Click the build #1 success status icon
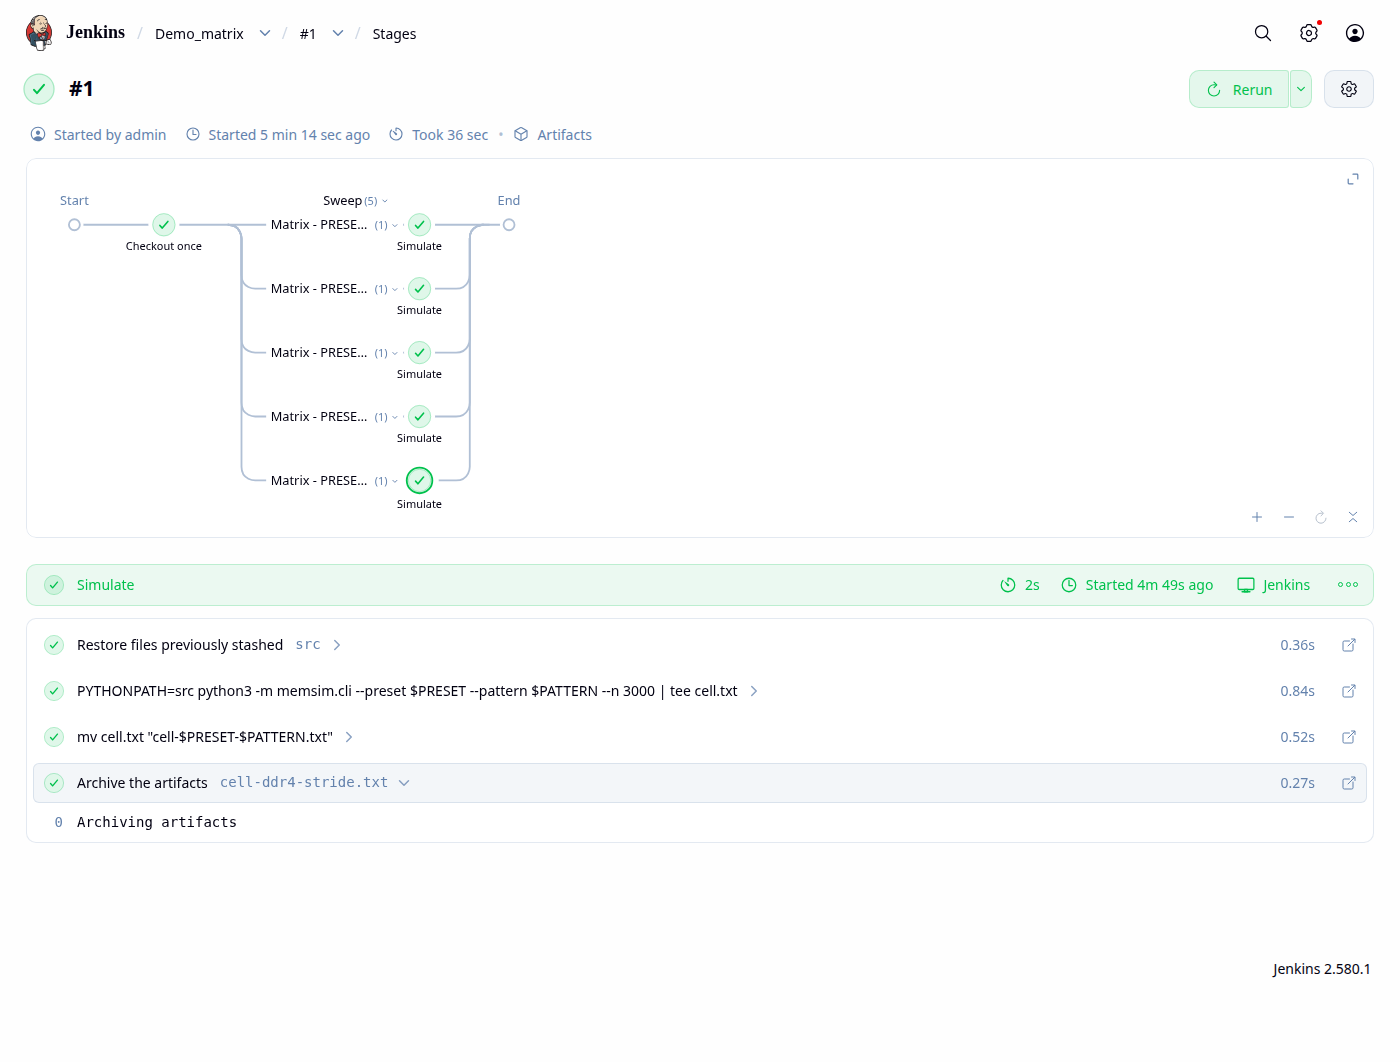The width and height of the screenshot is (1400, 1062). point(39,89)
